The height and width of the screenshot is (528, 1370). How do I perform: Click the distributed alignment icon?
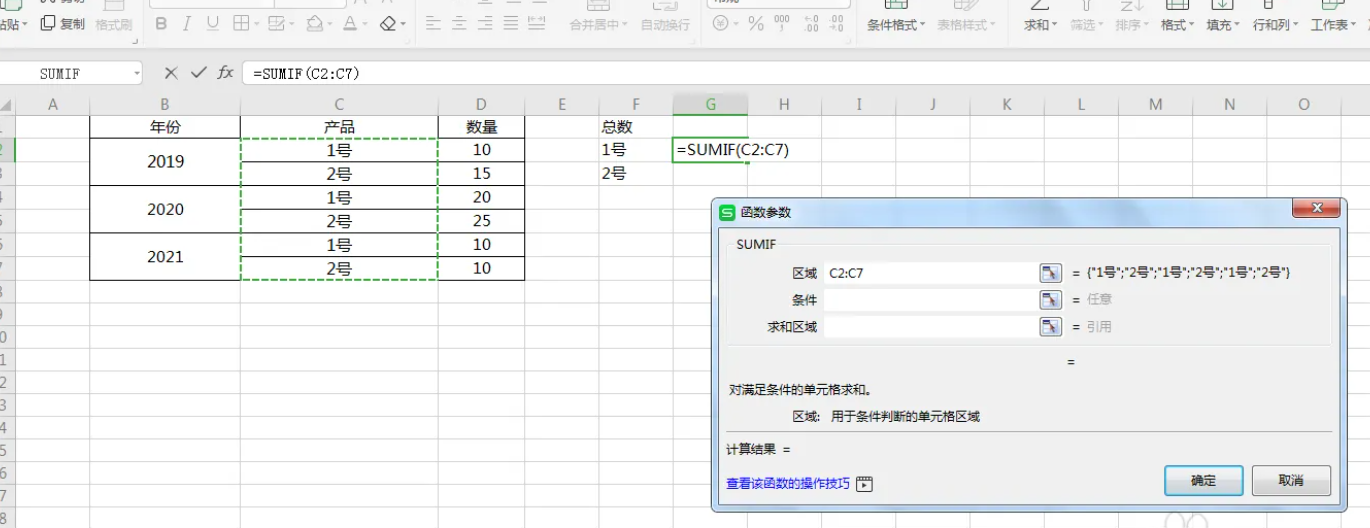537,23
